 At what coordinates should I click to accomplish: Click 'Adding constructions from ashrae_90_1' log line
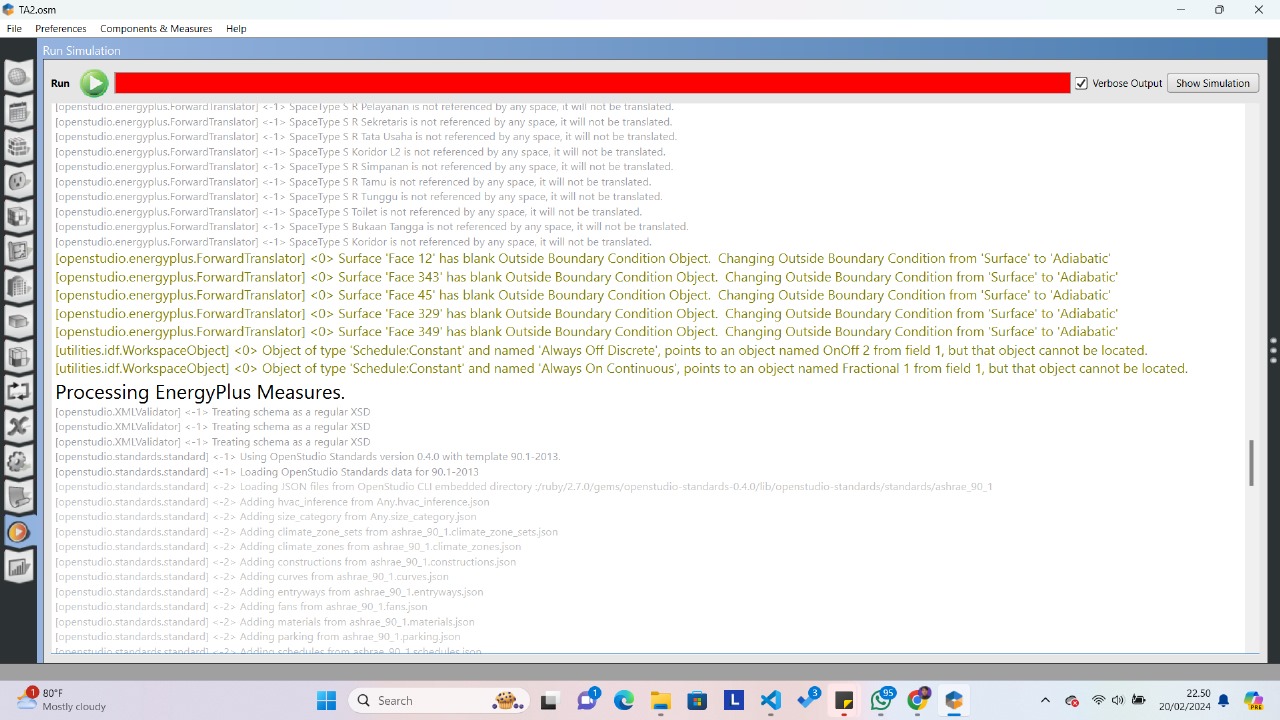point(286,562)
